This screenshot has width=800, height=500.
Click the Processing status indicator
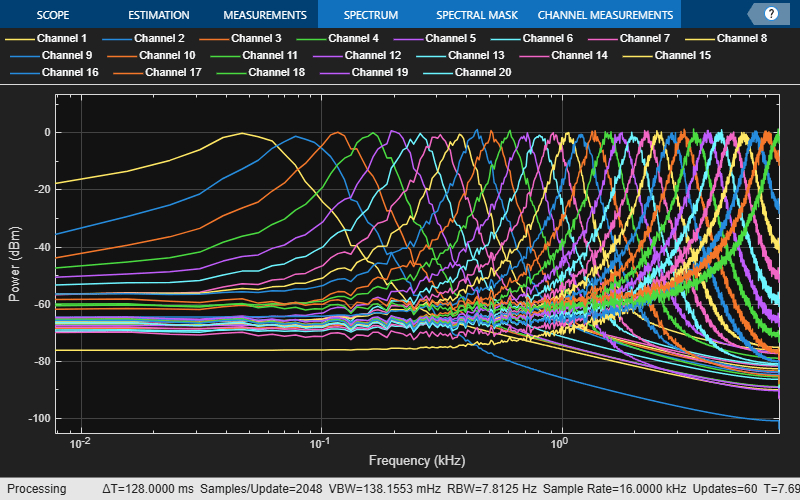point(37,489)
